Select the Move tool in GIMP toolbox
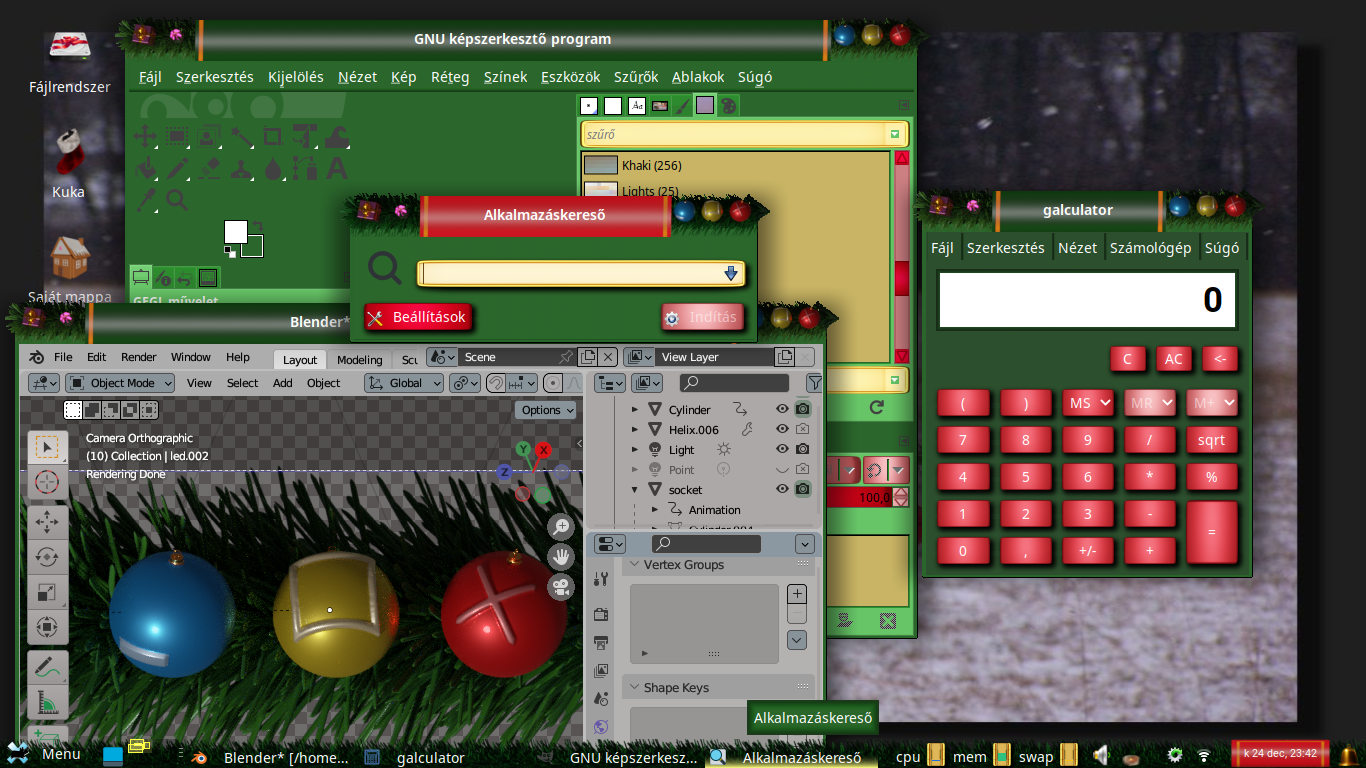Screen dimensions: 1366x768 coord(145,136)
